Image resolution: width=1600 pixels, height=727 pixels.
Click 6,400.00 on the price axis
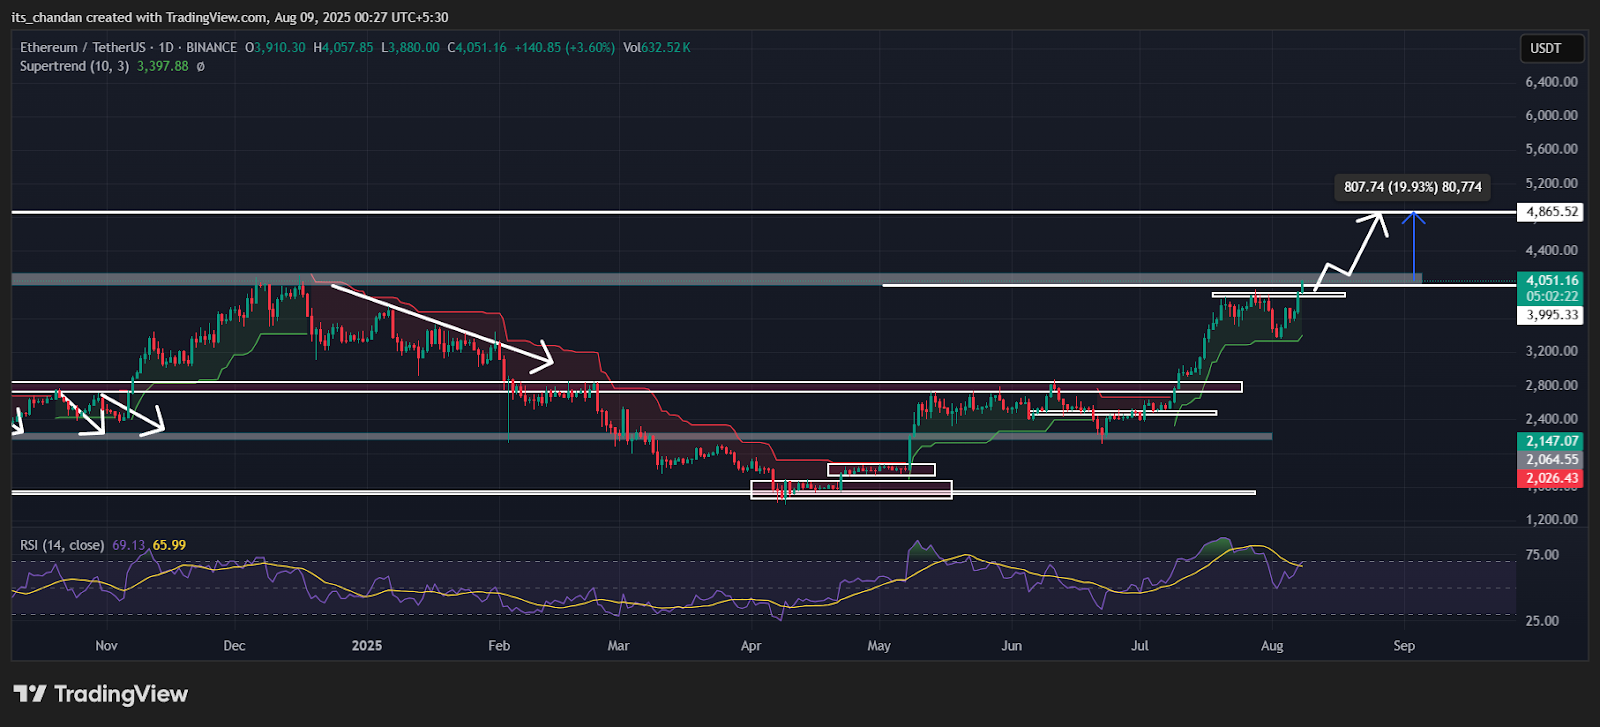coord(1552,82)
